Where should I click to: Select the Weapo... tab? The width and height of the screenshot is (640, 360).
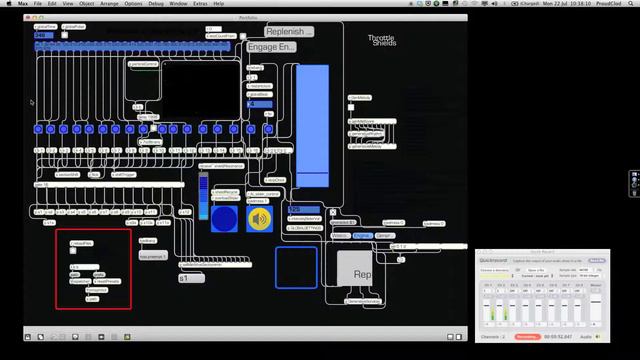click(x=340, y=236)
